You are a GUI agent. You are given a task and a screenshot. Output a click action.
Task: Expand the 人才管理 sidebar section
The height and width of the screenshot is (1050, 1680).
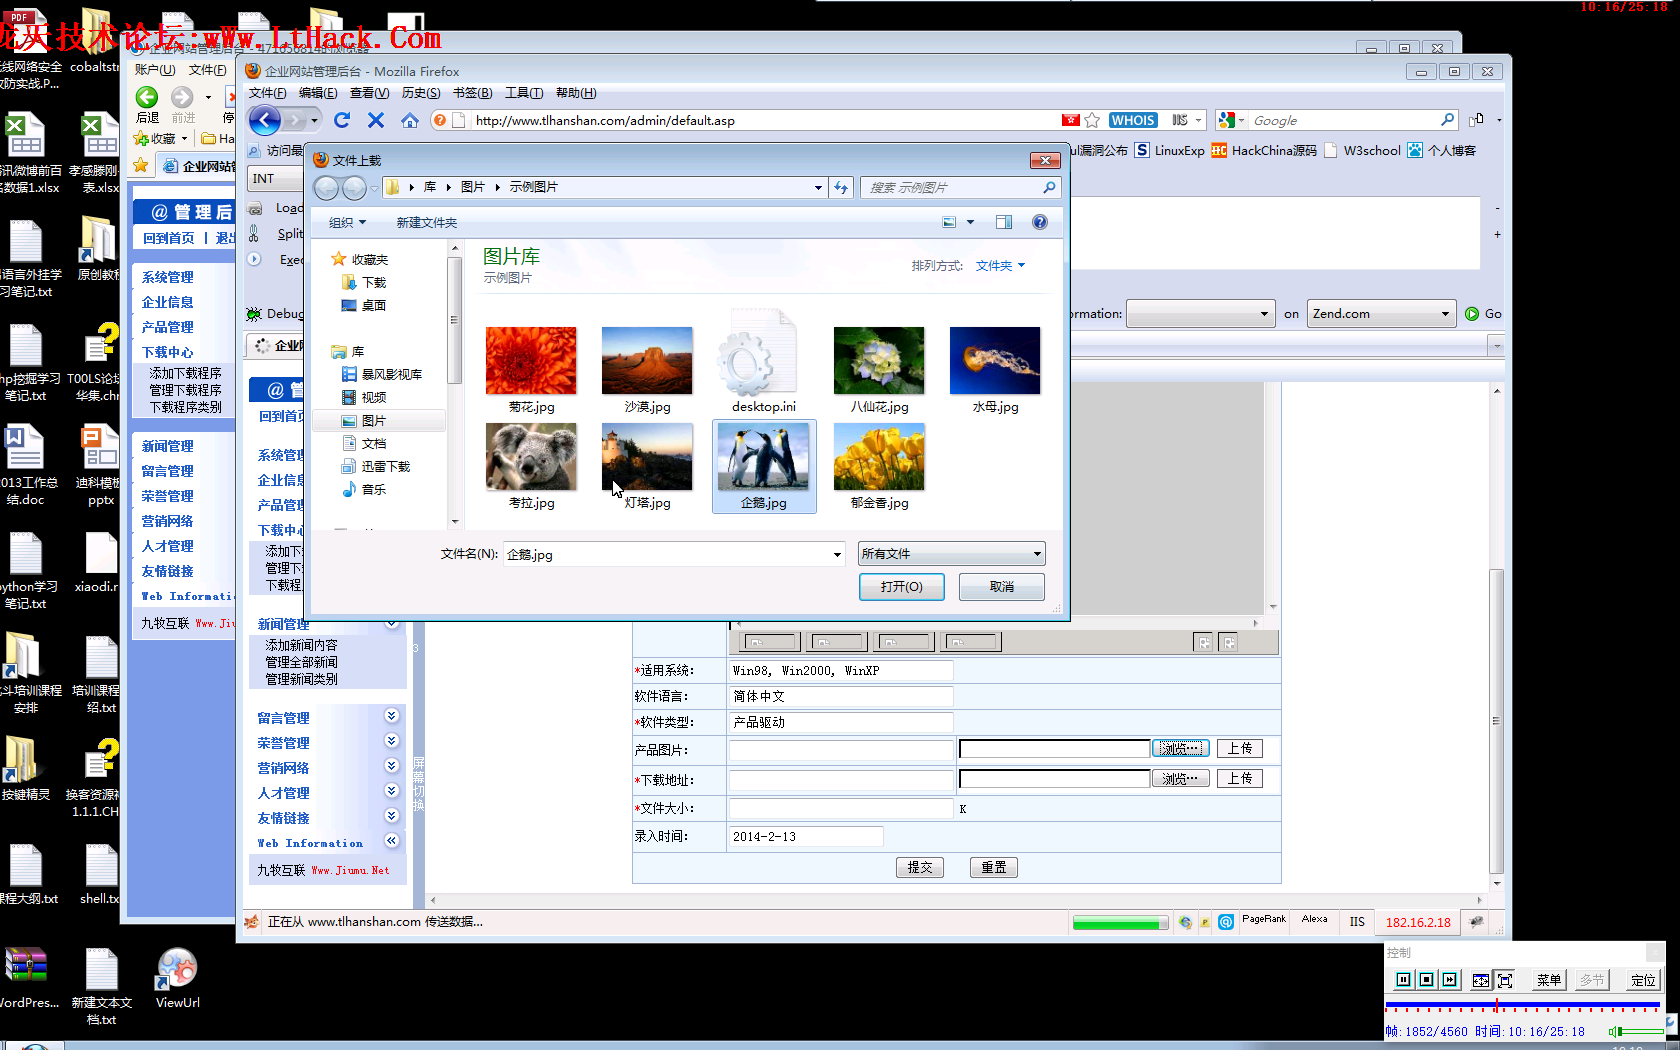click(x=392, y=791)
